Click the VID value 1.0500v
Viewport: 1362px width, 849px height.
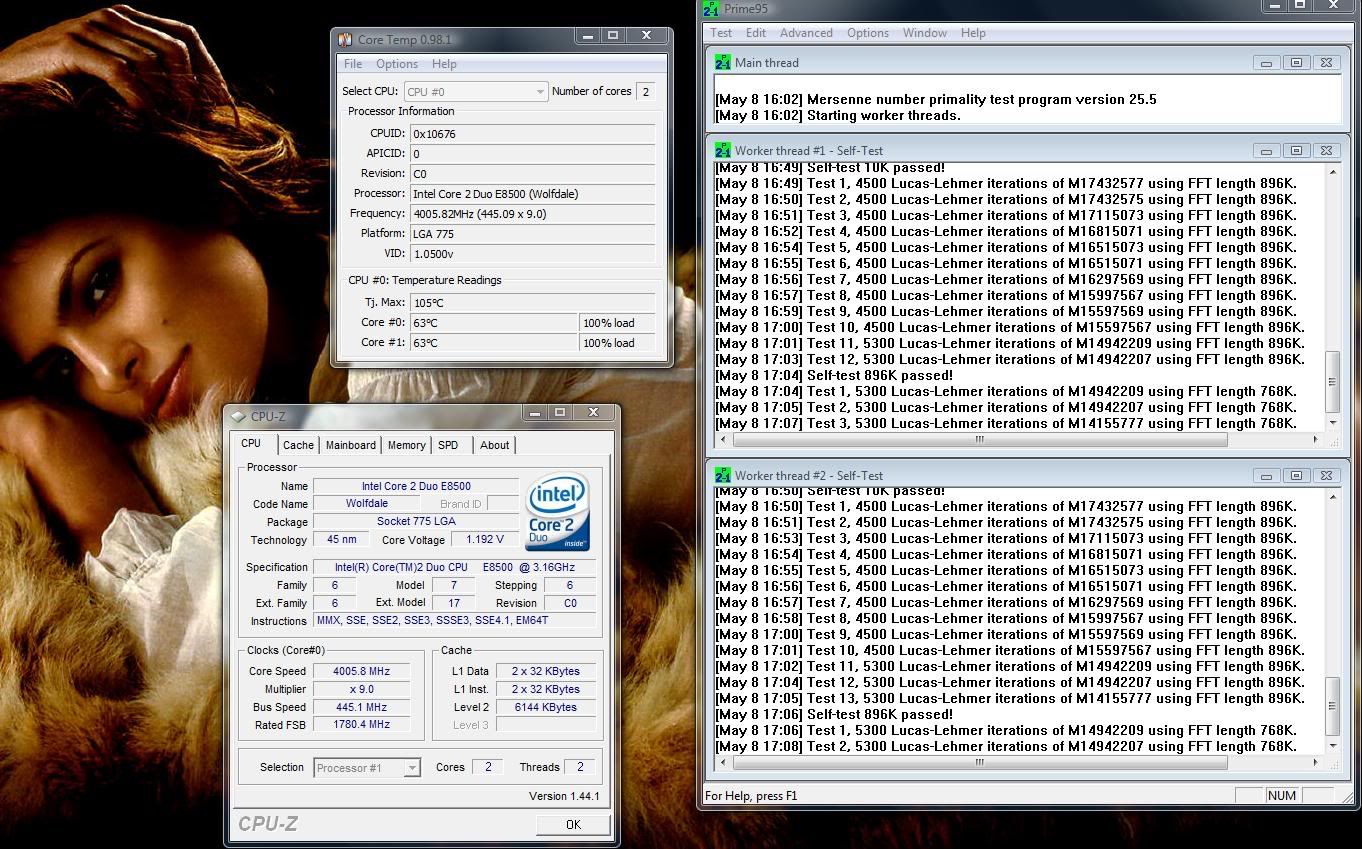pos(533,254)
